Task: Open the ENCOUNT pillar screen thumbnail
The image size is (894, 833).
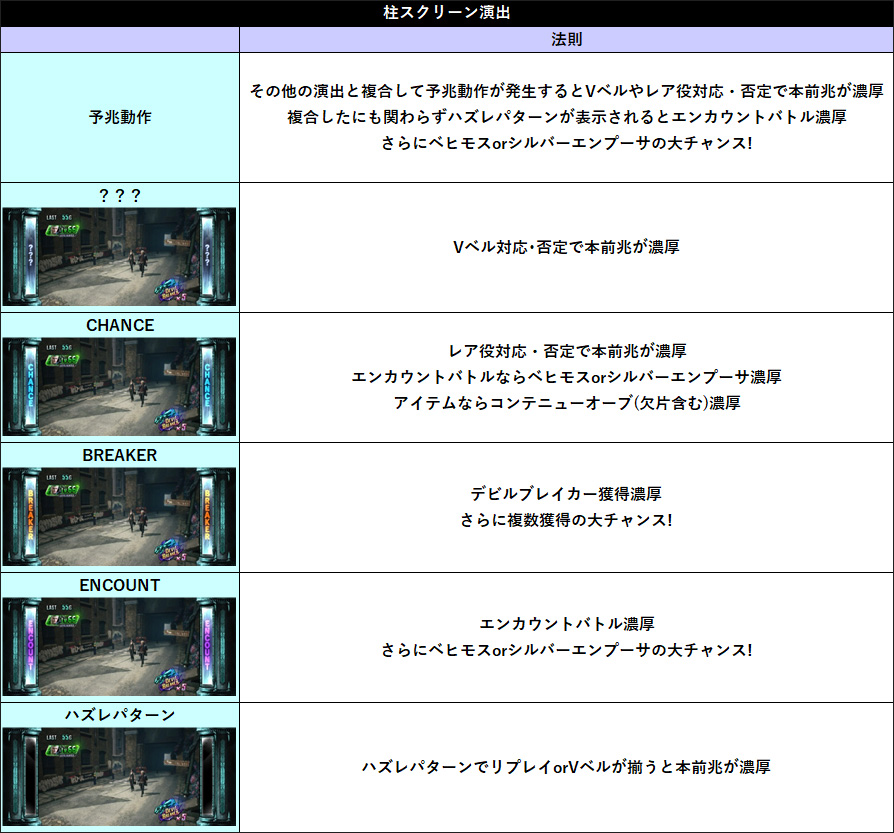Action: tap(119, 647)
